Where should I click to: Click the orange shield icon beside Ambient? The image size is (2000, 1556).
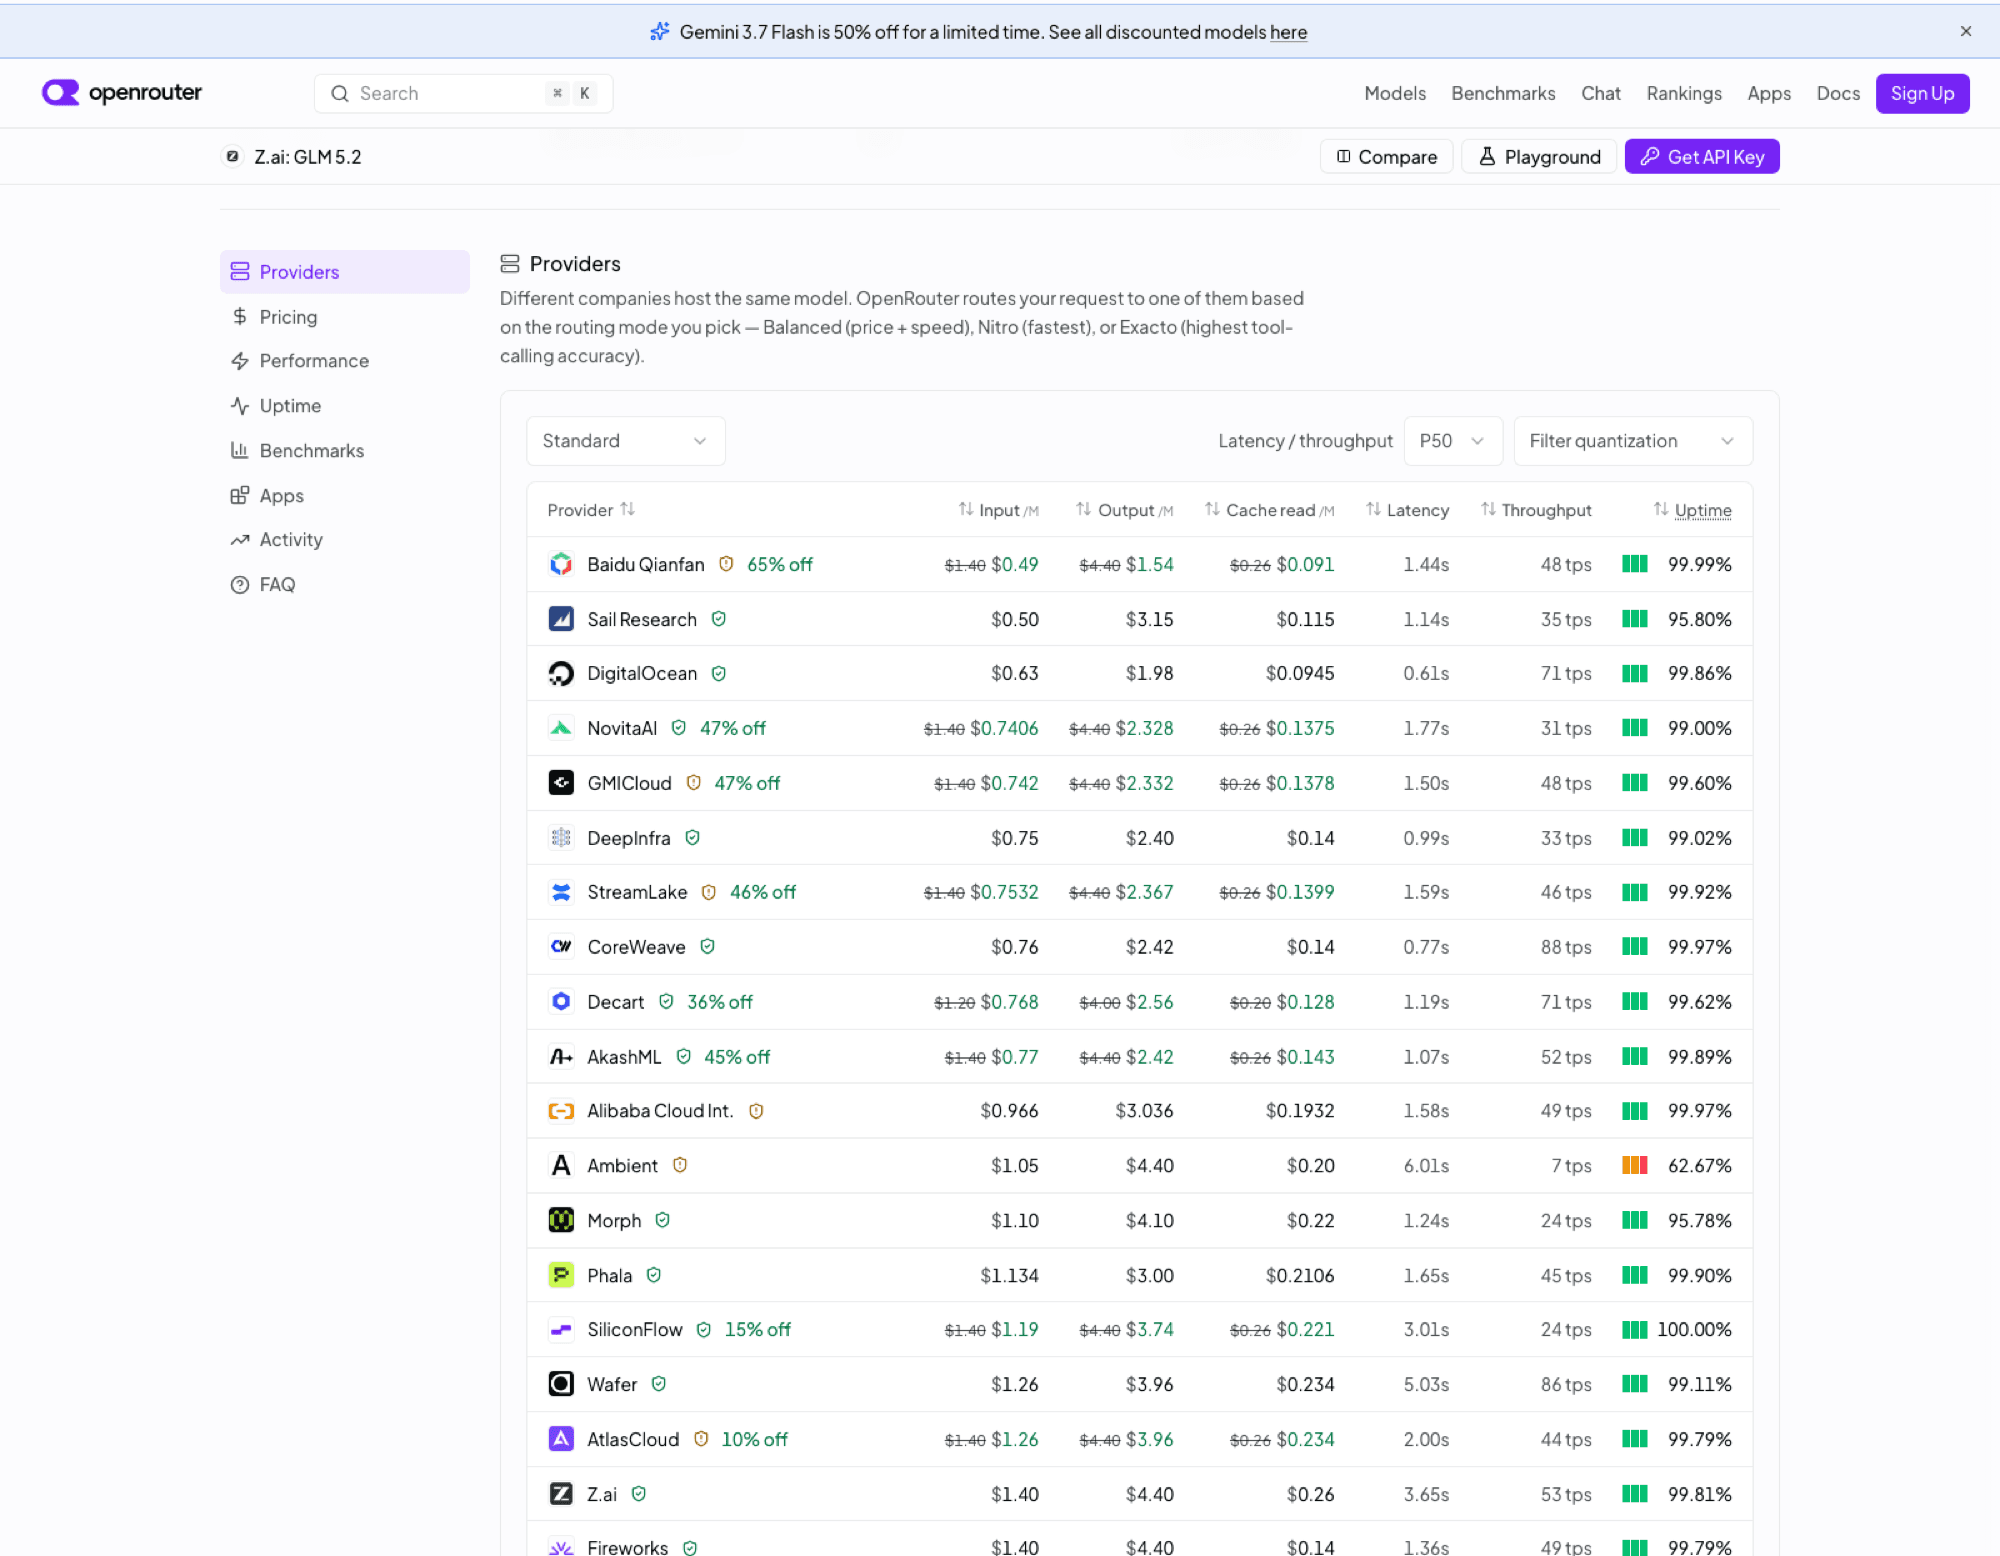680,1165
